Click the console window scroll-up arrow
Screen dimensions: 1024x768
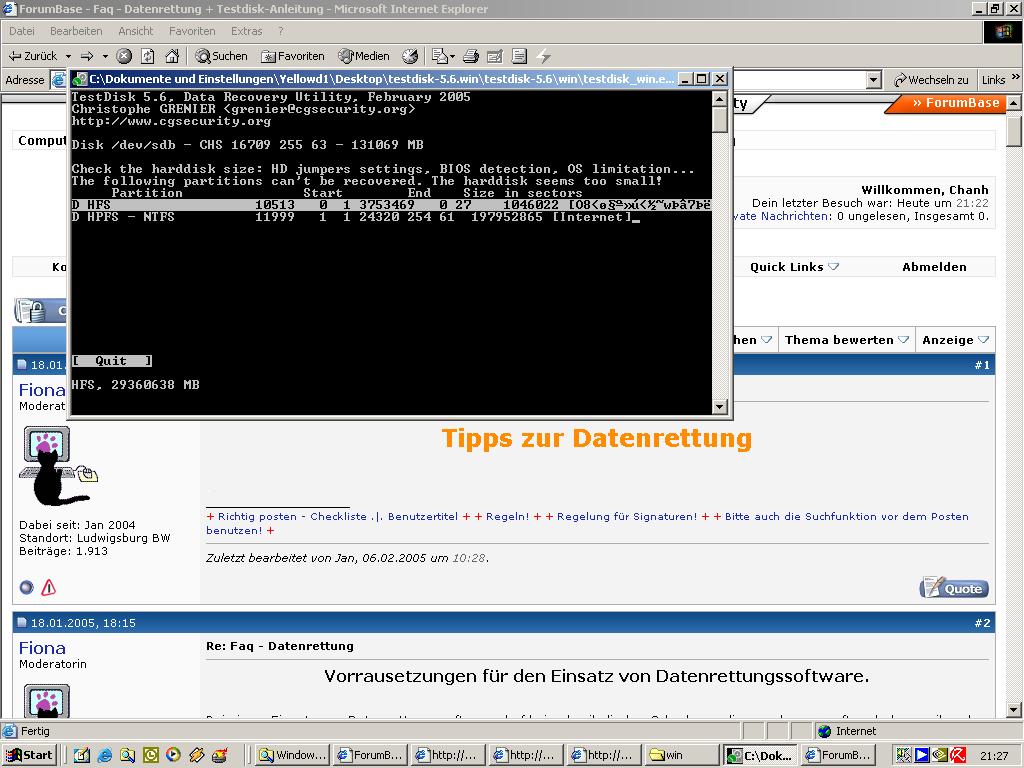(x=719, y=98)
